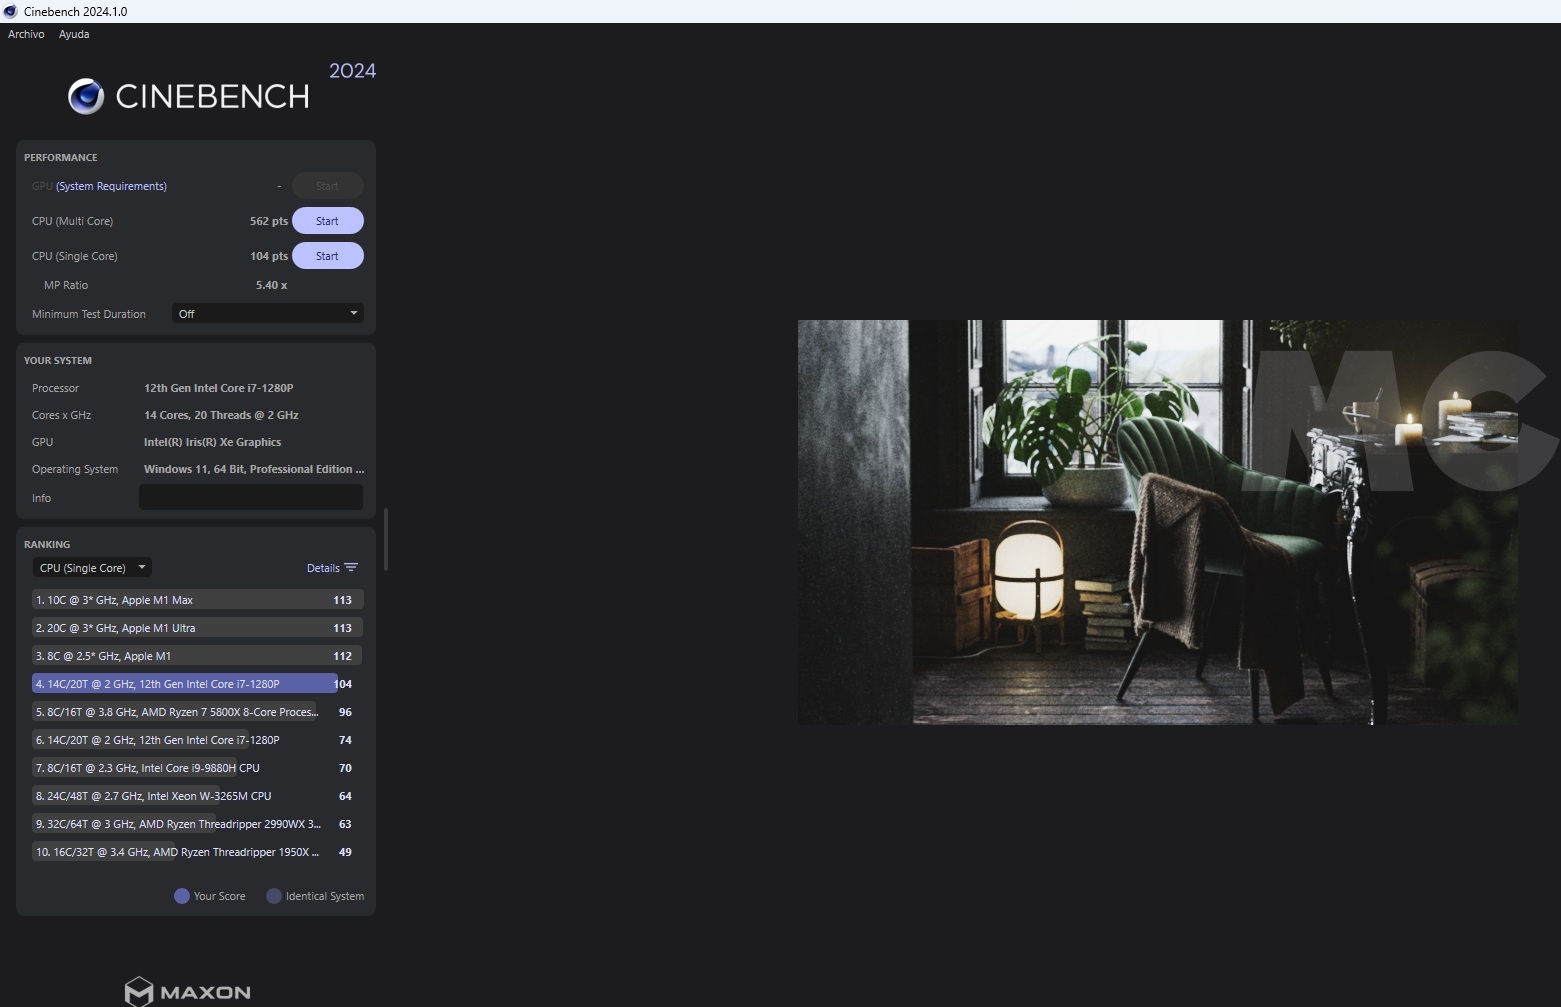Start the CPU (Single Core) benchmark
The image size is (1561, 1007).
(327, 255)
